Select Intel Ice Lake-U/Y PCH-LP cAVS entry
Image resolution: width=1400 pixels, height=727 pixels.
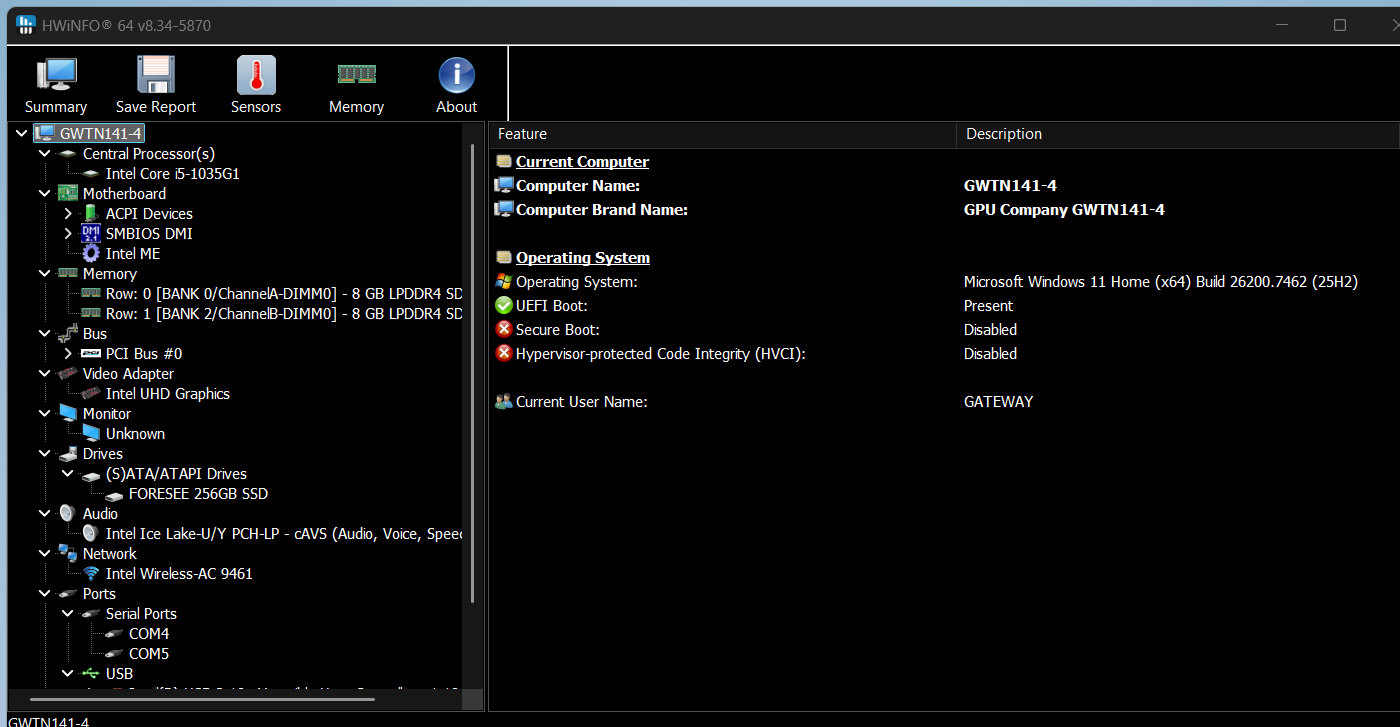pyautogui.click(x=283, y=533)
